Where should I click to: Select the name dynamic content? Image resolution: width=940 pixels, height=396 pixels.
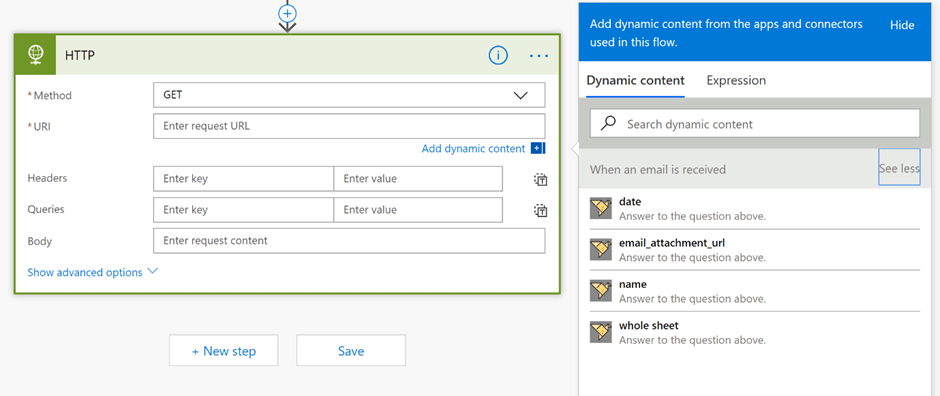[755, 291]
